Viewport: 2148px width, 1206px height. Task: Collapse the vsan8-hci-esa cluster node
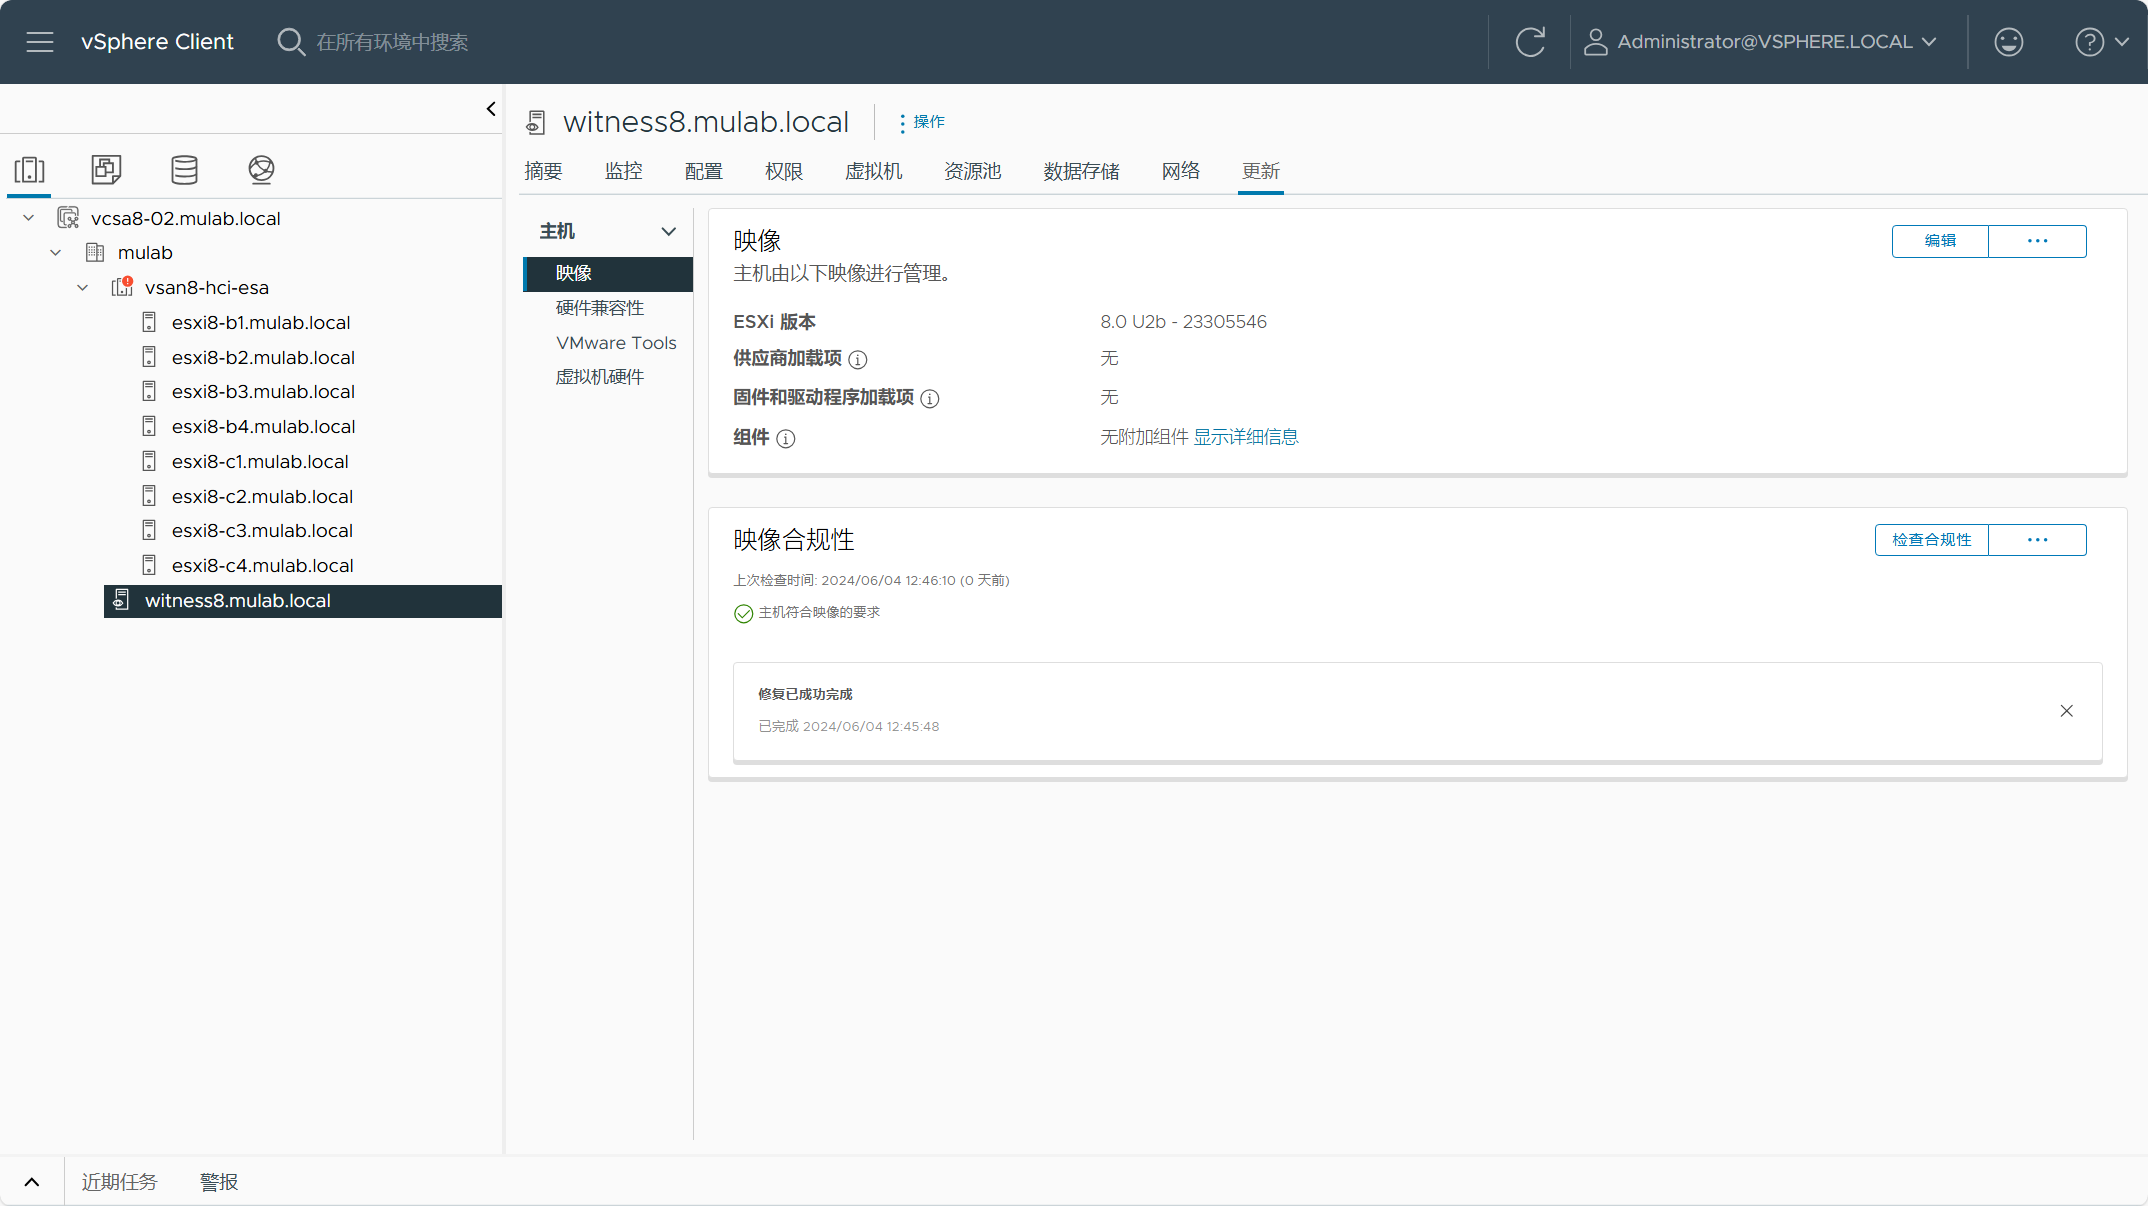click(83, 288)
